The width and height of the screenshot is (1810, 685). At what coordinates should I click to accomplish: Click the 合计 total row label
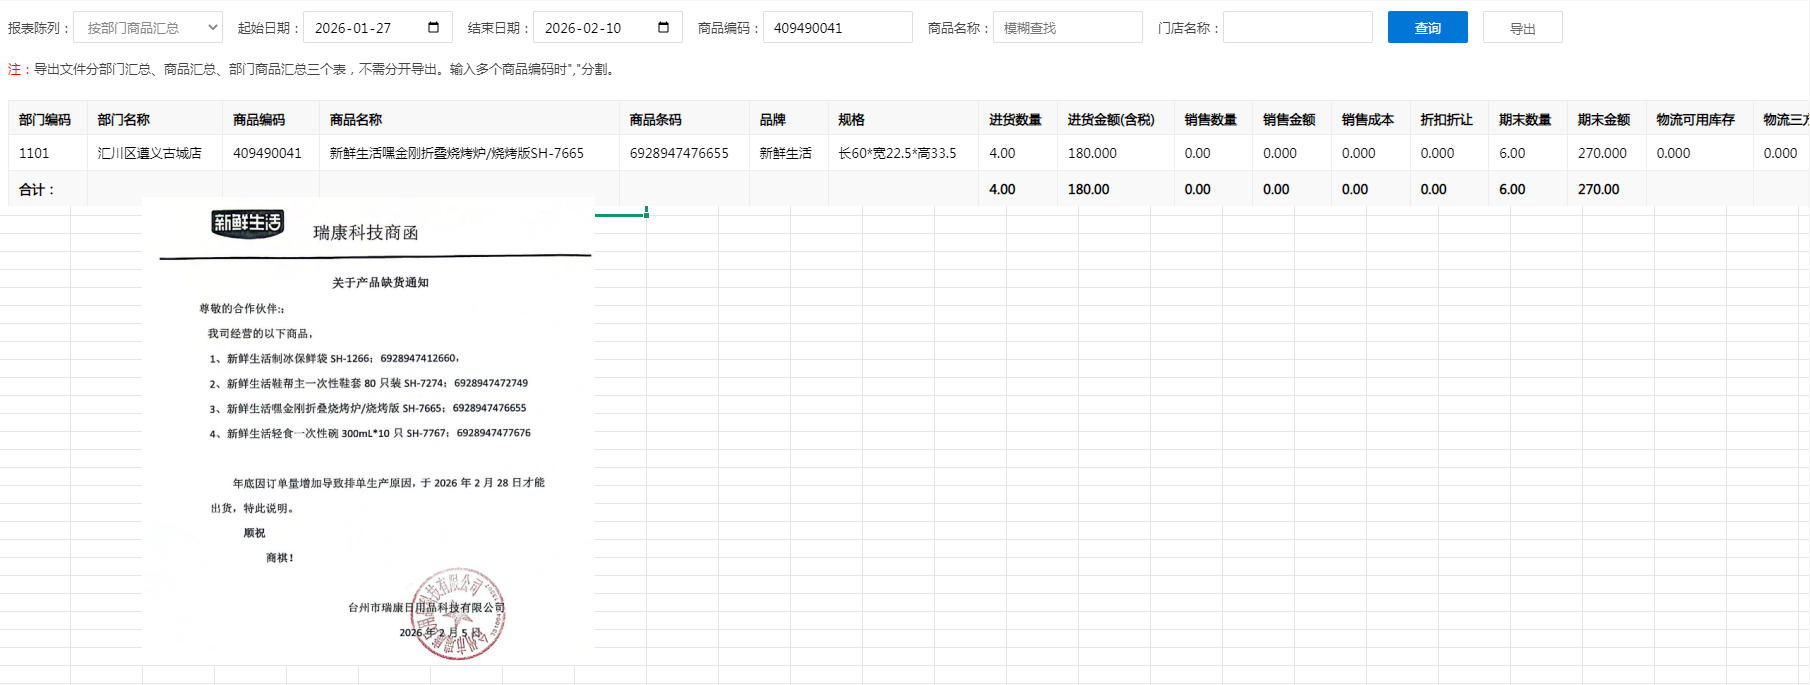tap(37, 189)
